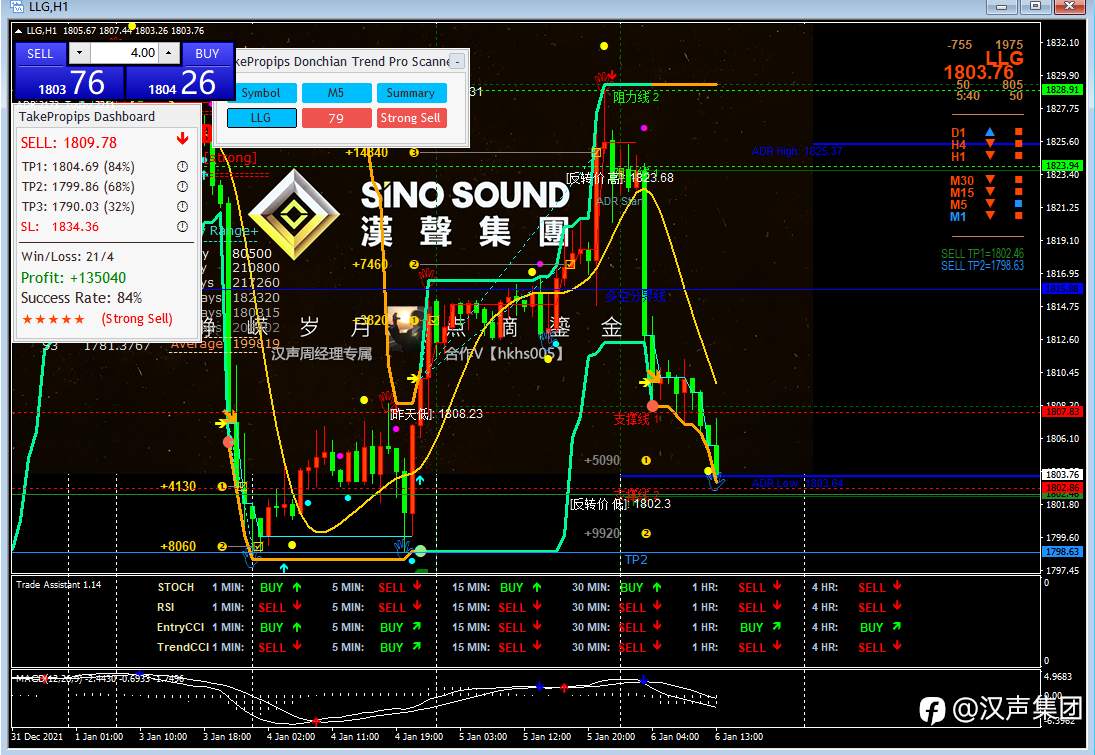The height and width of the screenshot is (755, 1095).
Task: Click the orange down triangle beside M15
Action: pyautogui.click(x=990, y=191)
